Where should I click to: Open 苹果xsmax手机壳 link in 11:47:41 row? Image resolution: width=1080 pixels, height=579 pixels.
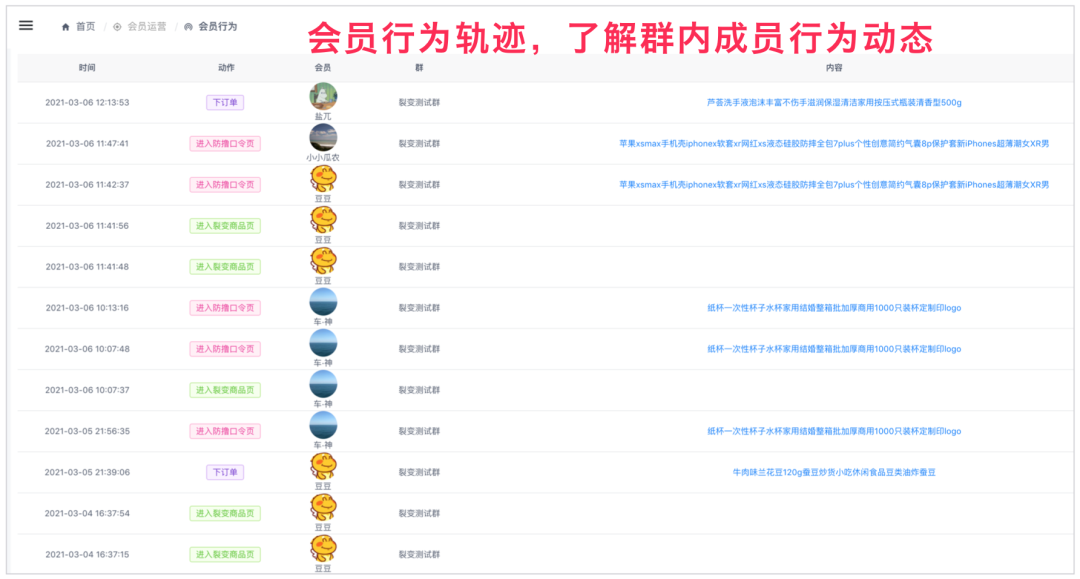click(x=834, y=144)
